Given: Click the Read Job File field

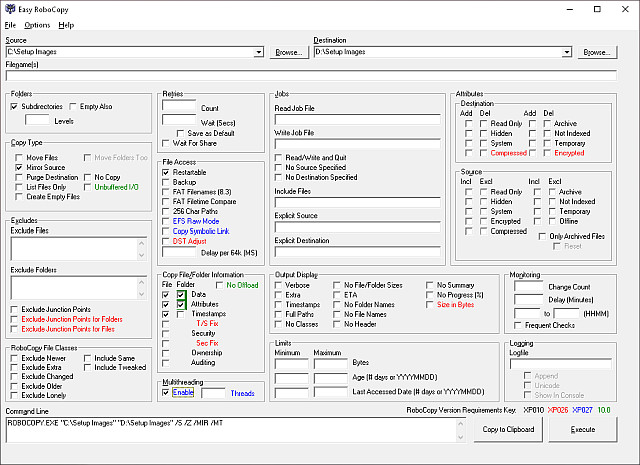Looking at the screenshot, I should point(358,119).
